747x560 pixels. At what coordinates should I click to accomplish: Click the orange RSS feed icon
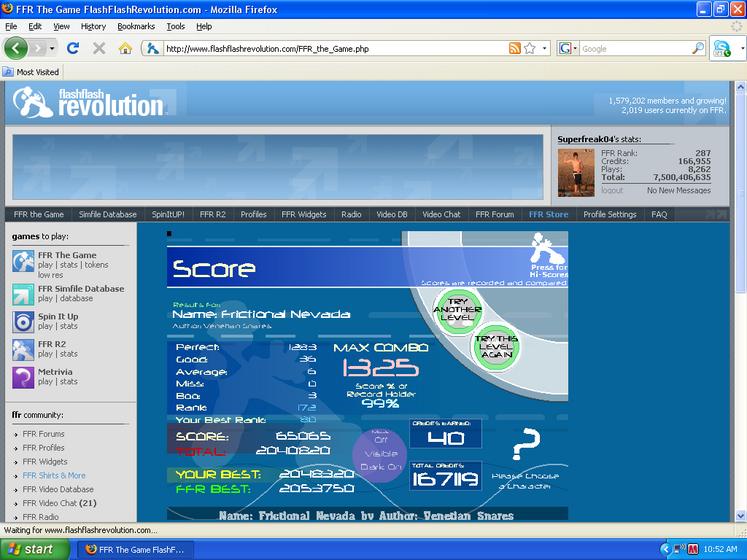point(515,48)
